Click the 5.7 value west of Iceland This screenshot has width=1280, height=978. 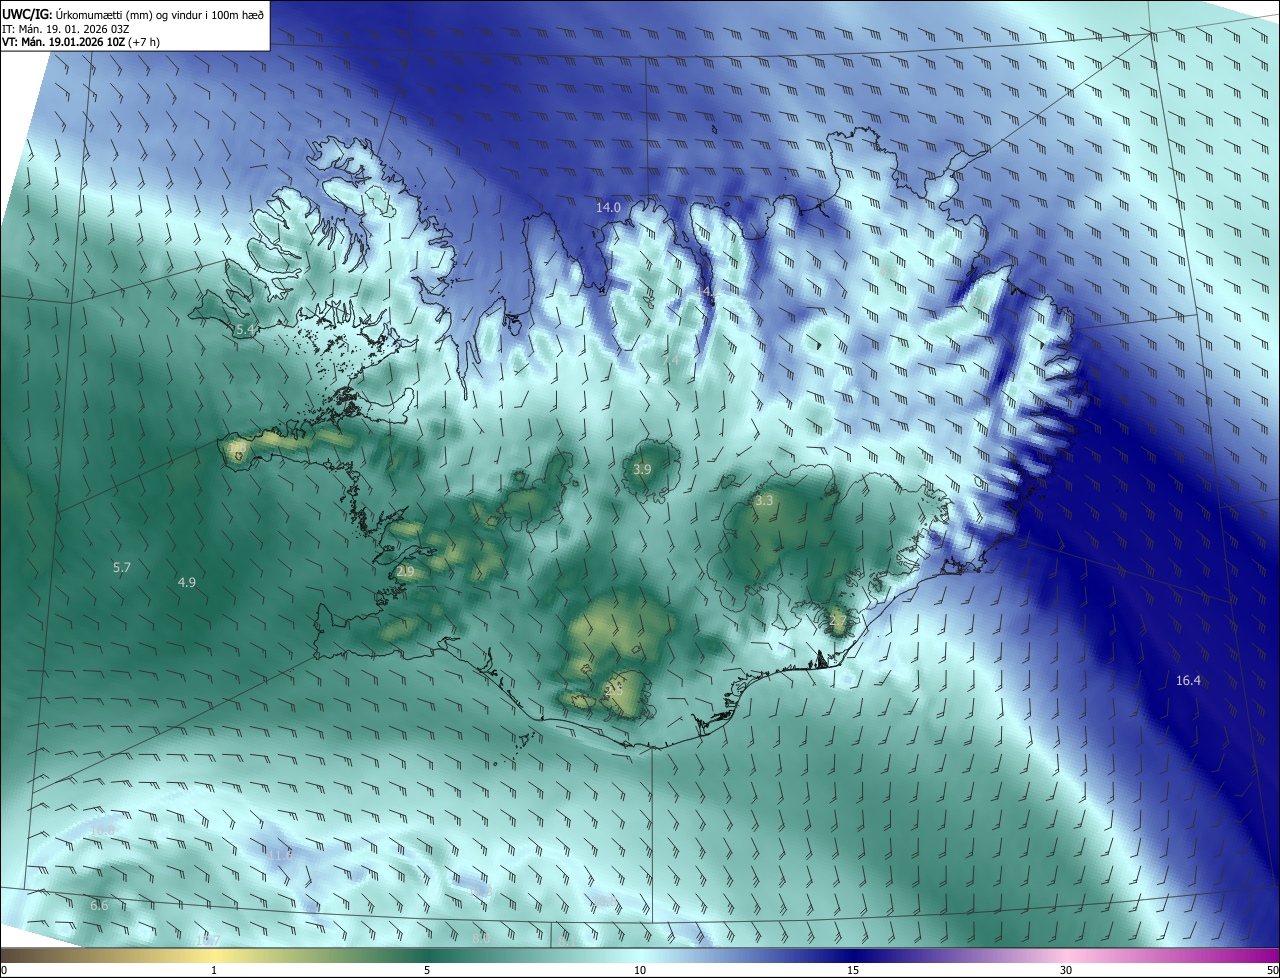122,568
